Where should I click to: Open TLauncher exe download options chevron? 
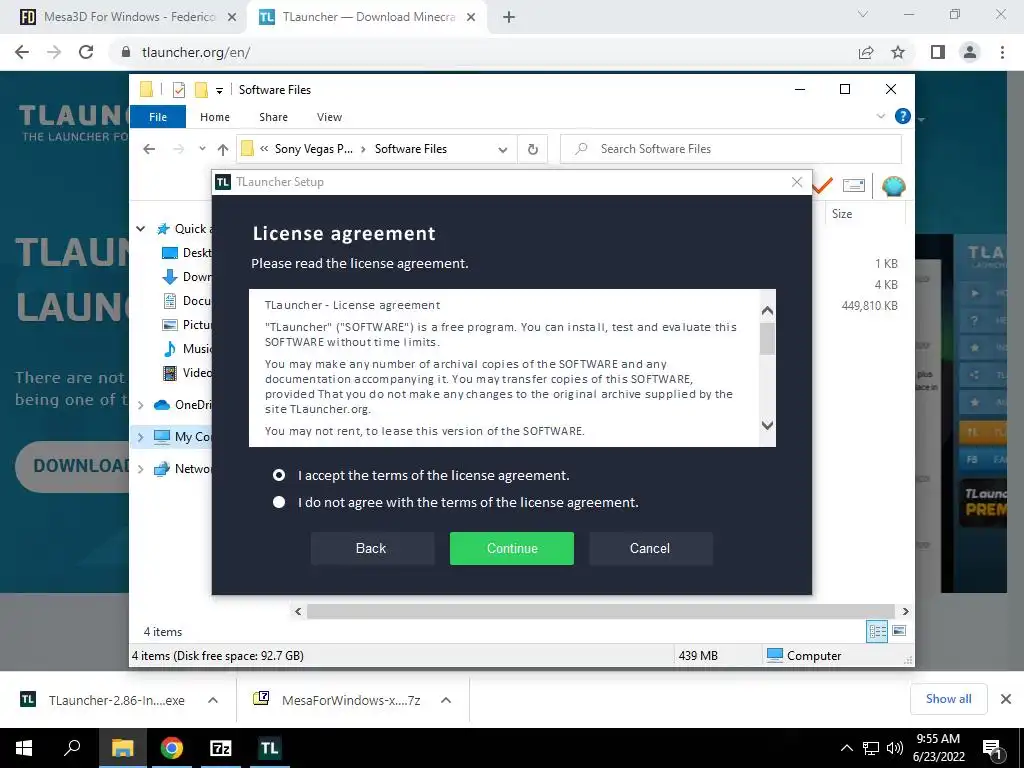click(213, 700)
